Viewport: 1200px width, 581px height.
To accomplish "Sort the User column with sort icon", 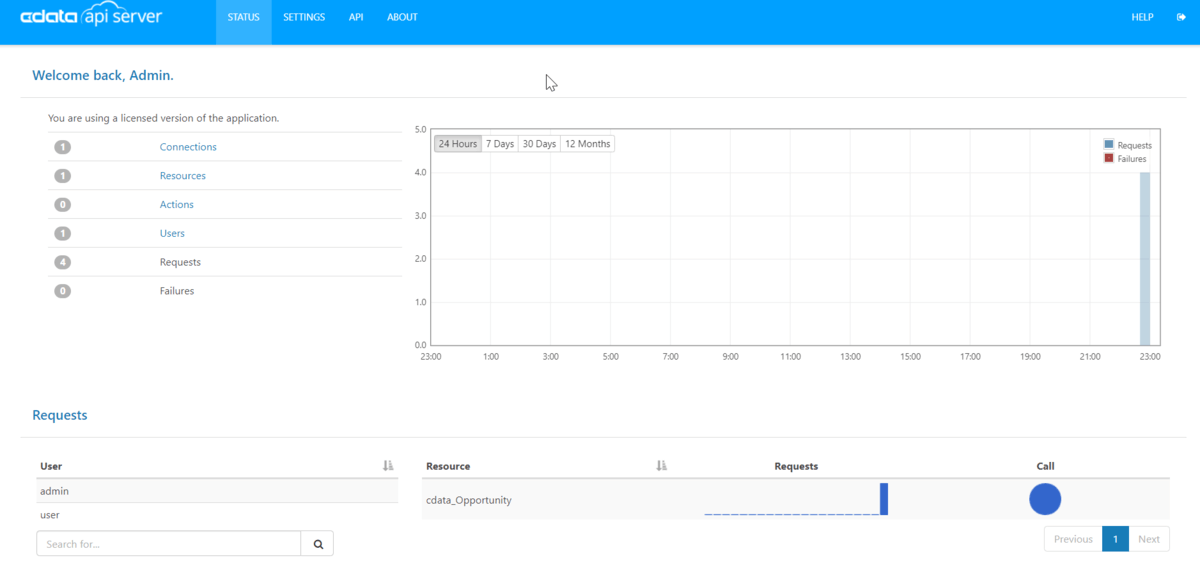I will tap(388, 466).
